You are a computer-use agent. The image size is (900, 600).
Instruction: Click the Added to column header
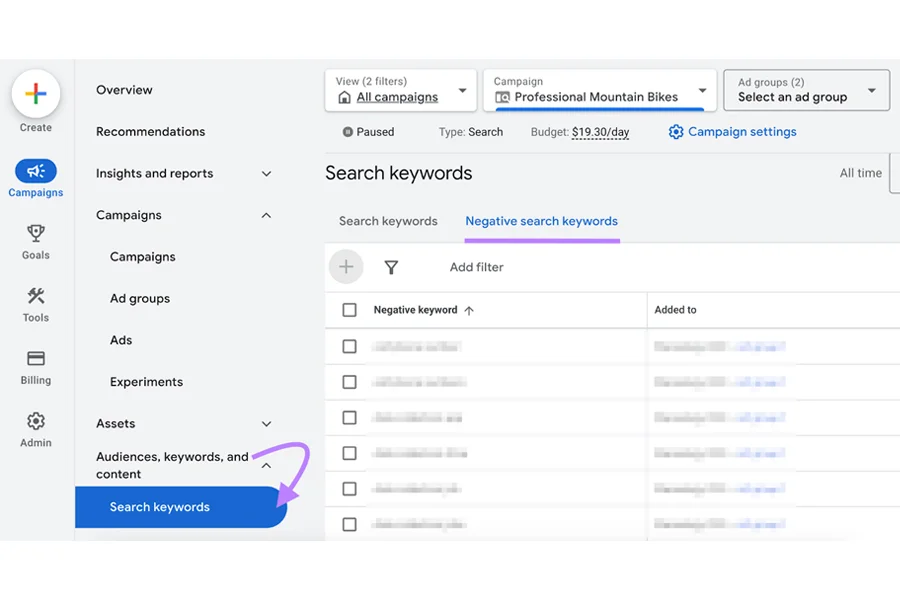675,309
